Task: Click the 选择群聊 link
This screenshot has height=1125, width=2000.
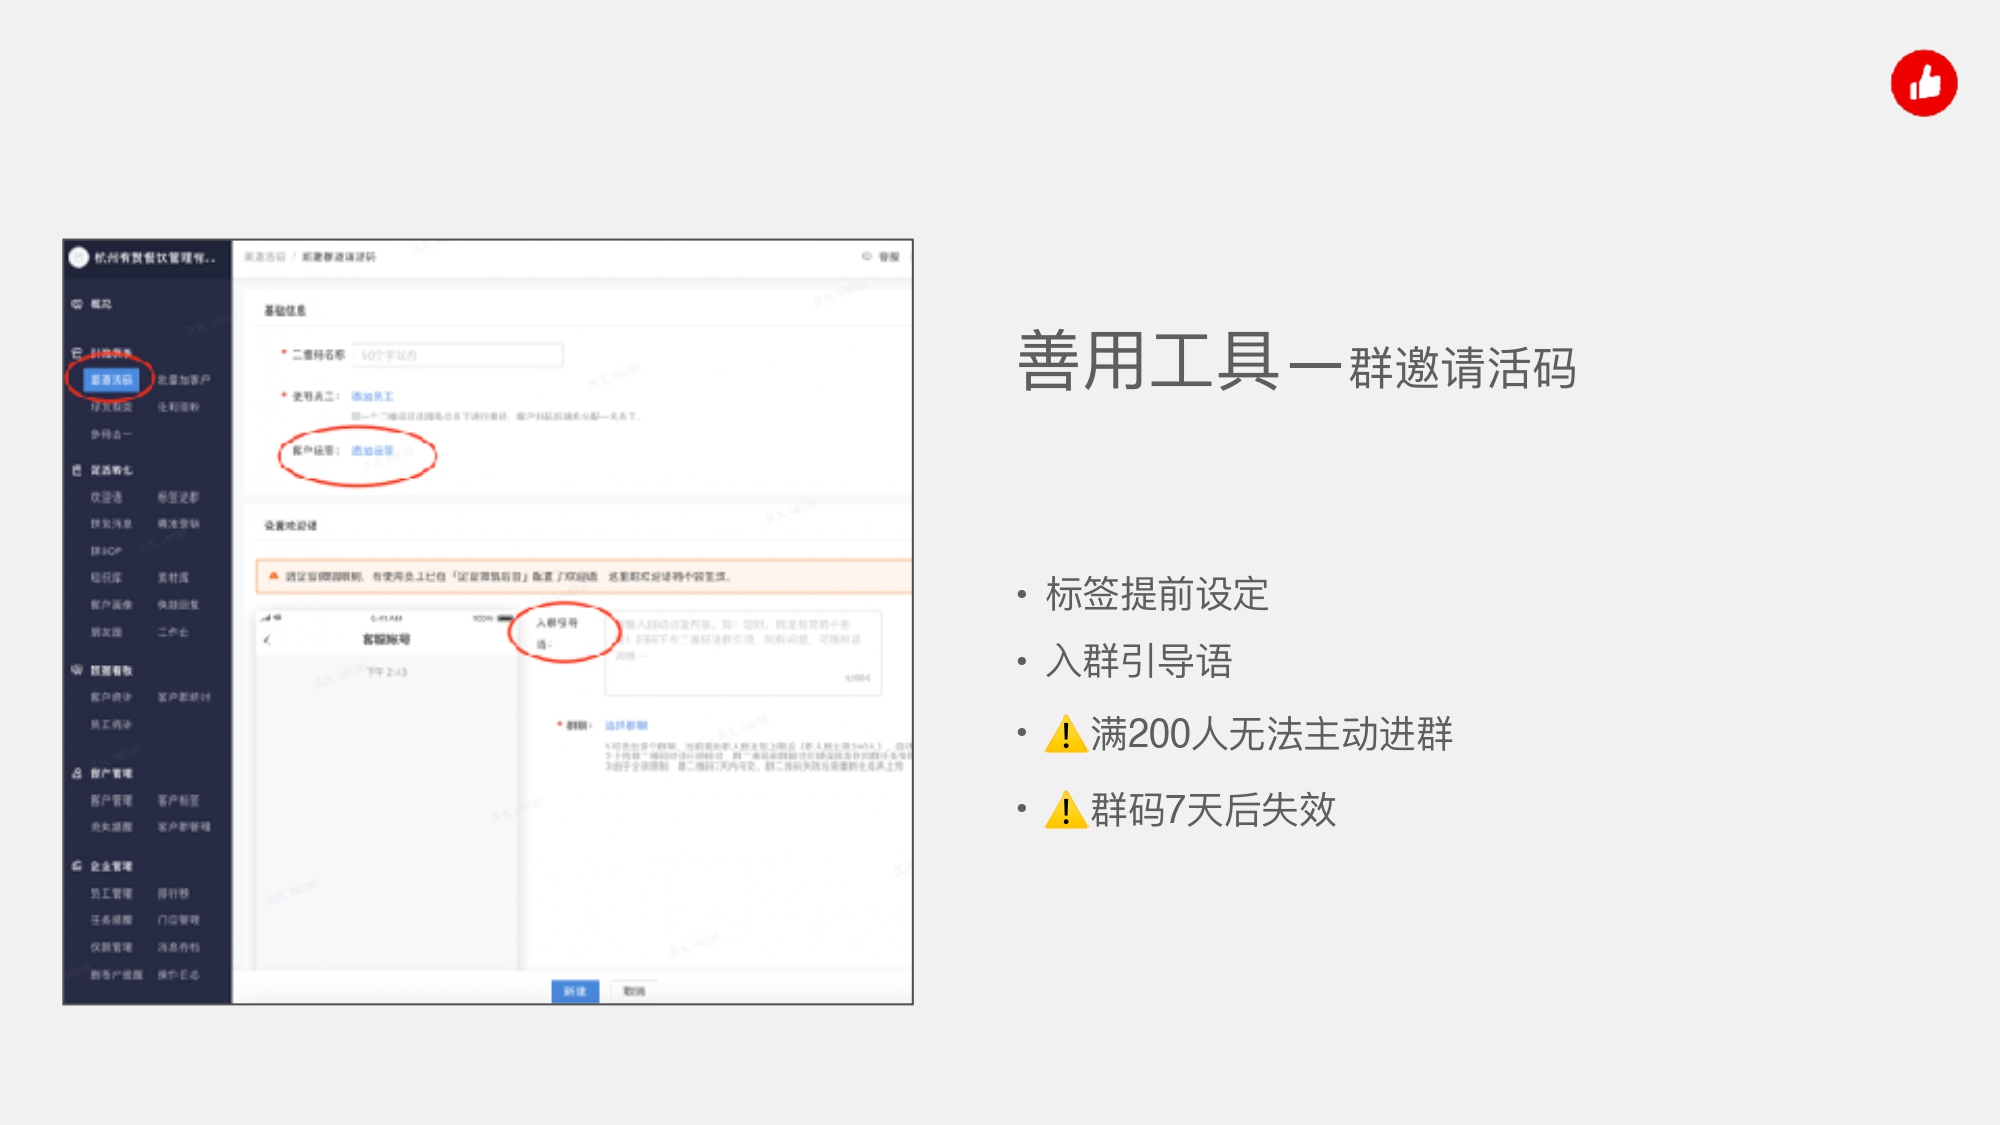Action: coord(626,725)
